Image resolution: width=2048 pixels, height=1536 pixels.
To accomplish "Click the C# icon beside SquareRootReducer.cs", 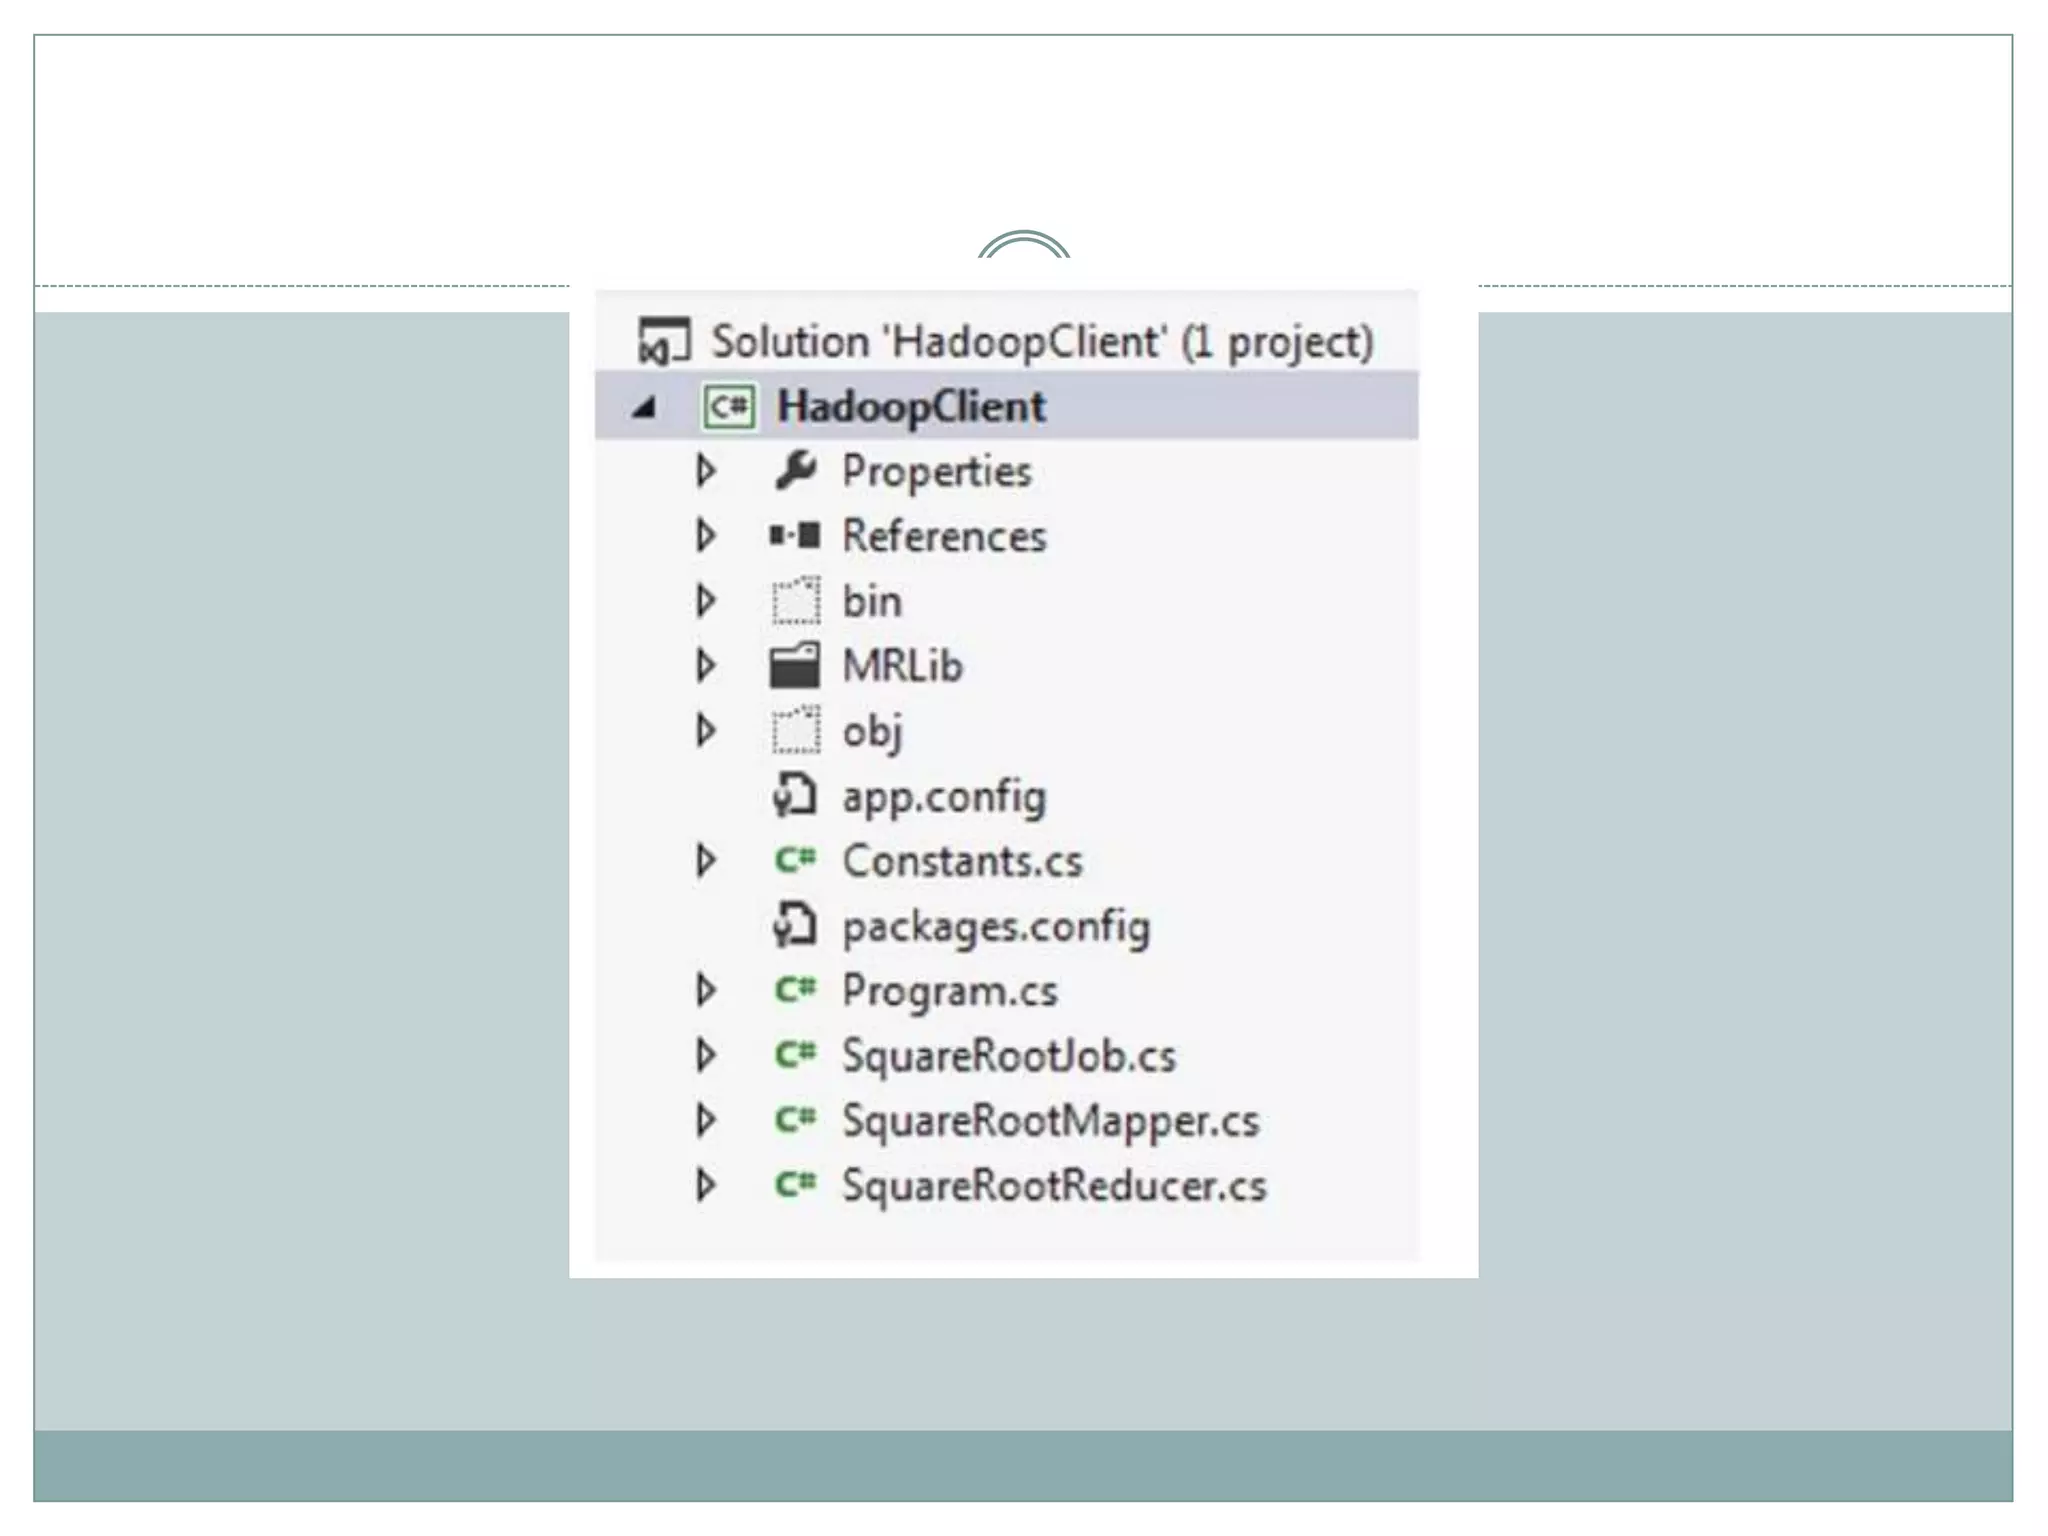I will pos(795,1185).
